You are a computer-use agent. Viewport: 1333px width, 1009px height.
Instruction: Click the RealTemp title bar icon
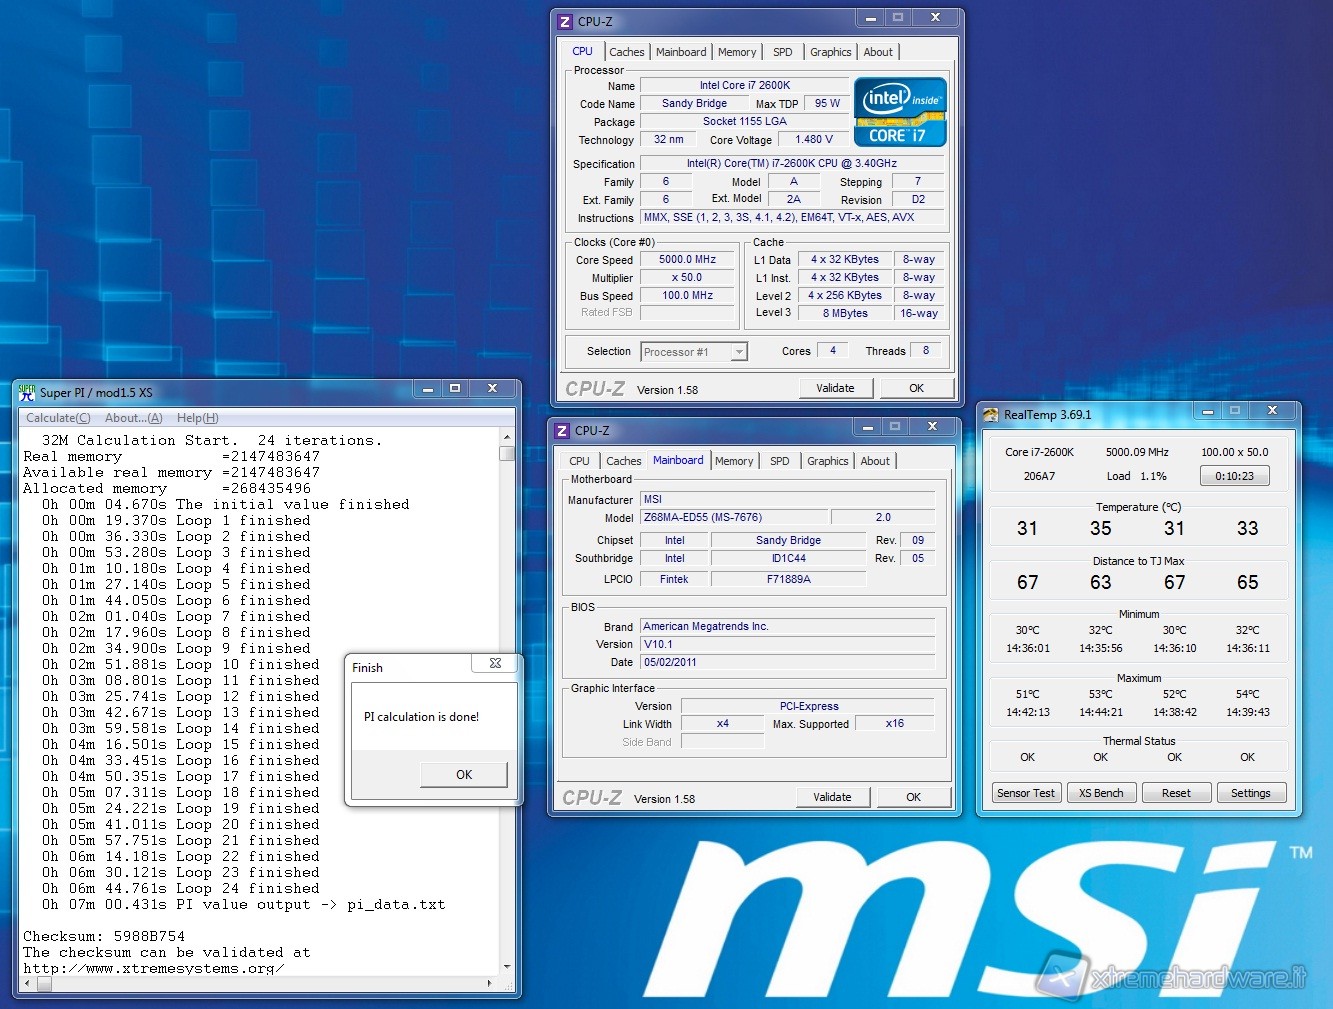pos(990,415)
